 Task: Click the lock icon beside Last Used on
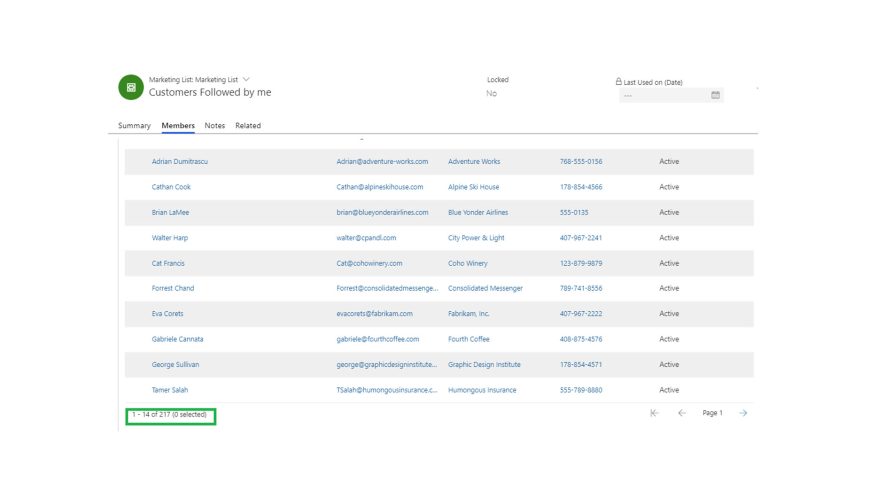(x=618, y=81)
